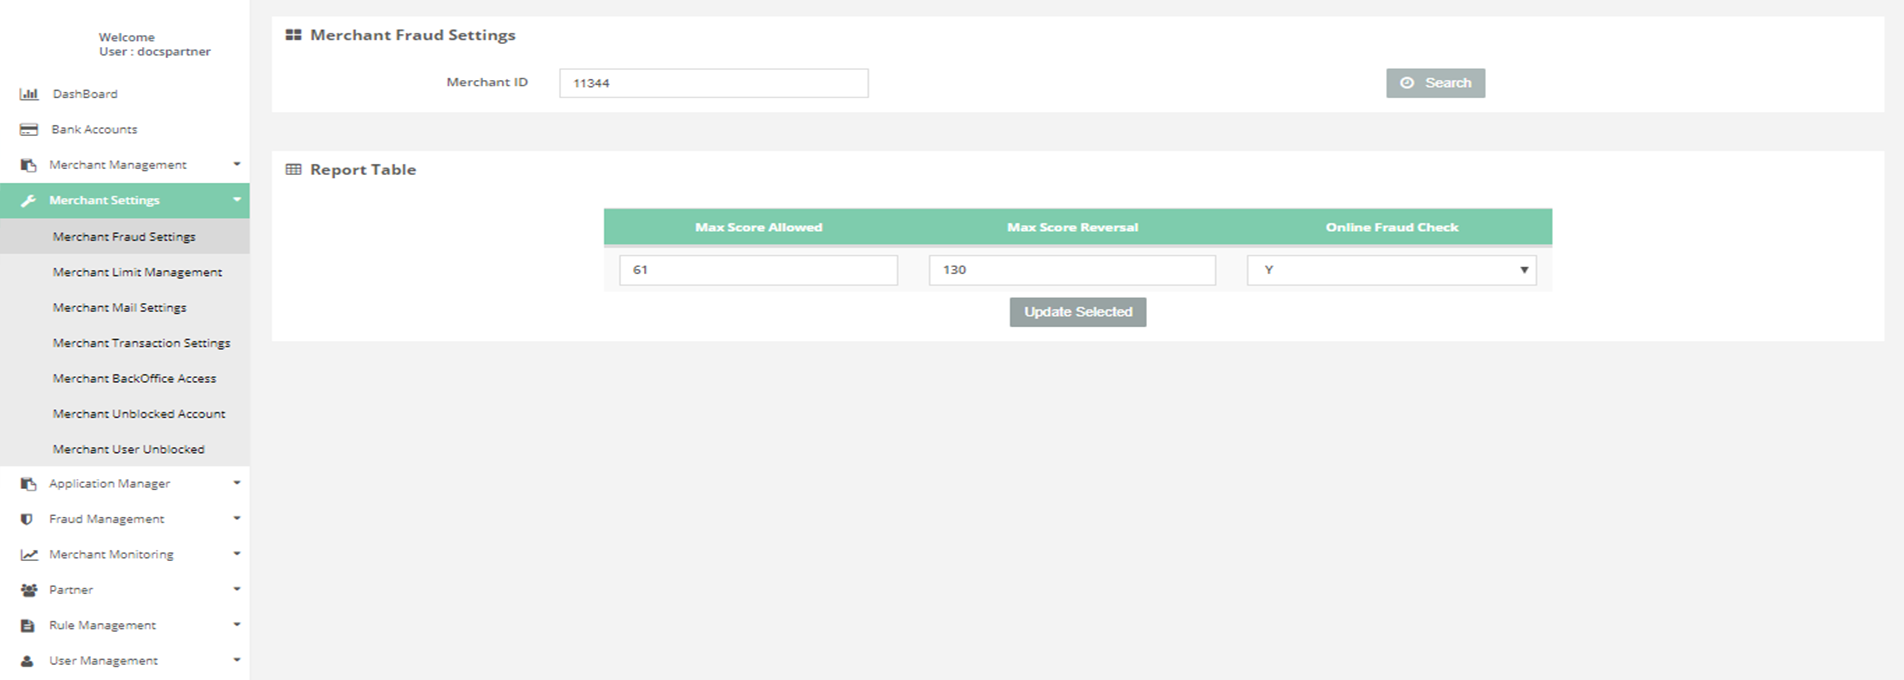
Task: Click the Partner people icon
Action: pos(29,590)
